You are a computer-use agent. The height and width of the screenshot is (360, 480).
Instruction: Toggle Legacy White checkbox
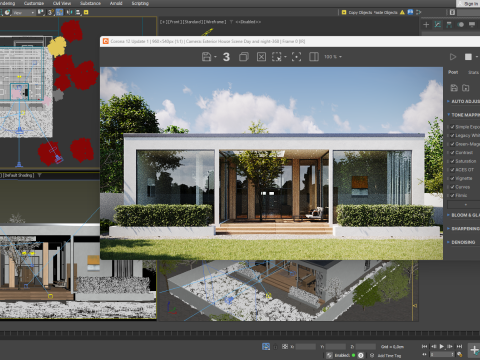click(x=452, y=136)
